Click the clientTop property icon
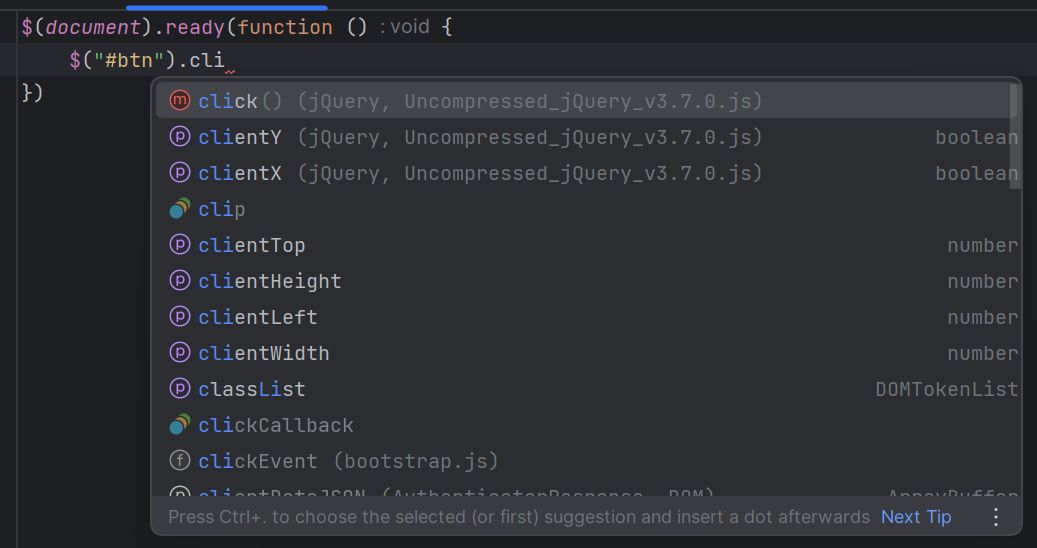 tap(179, 245)
